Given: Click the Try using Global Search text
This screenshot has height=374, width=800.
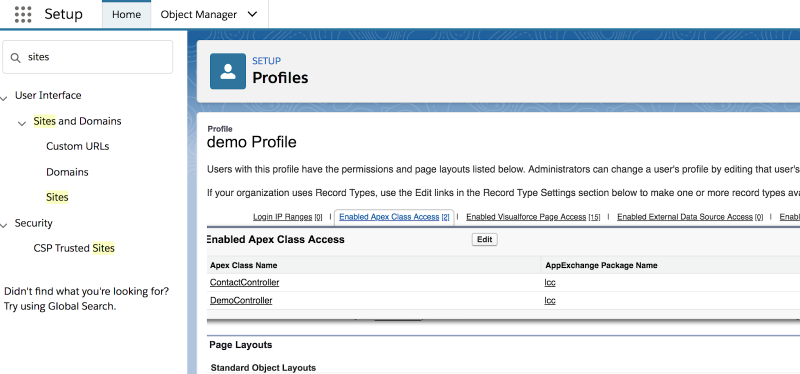Looking at the screenshot, I should click(60, 307).
